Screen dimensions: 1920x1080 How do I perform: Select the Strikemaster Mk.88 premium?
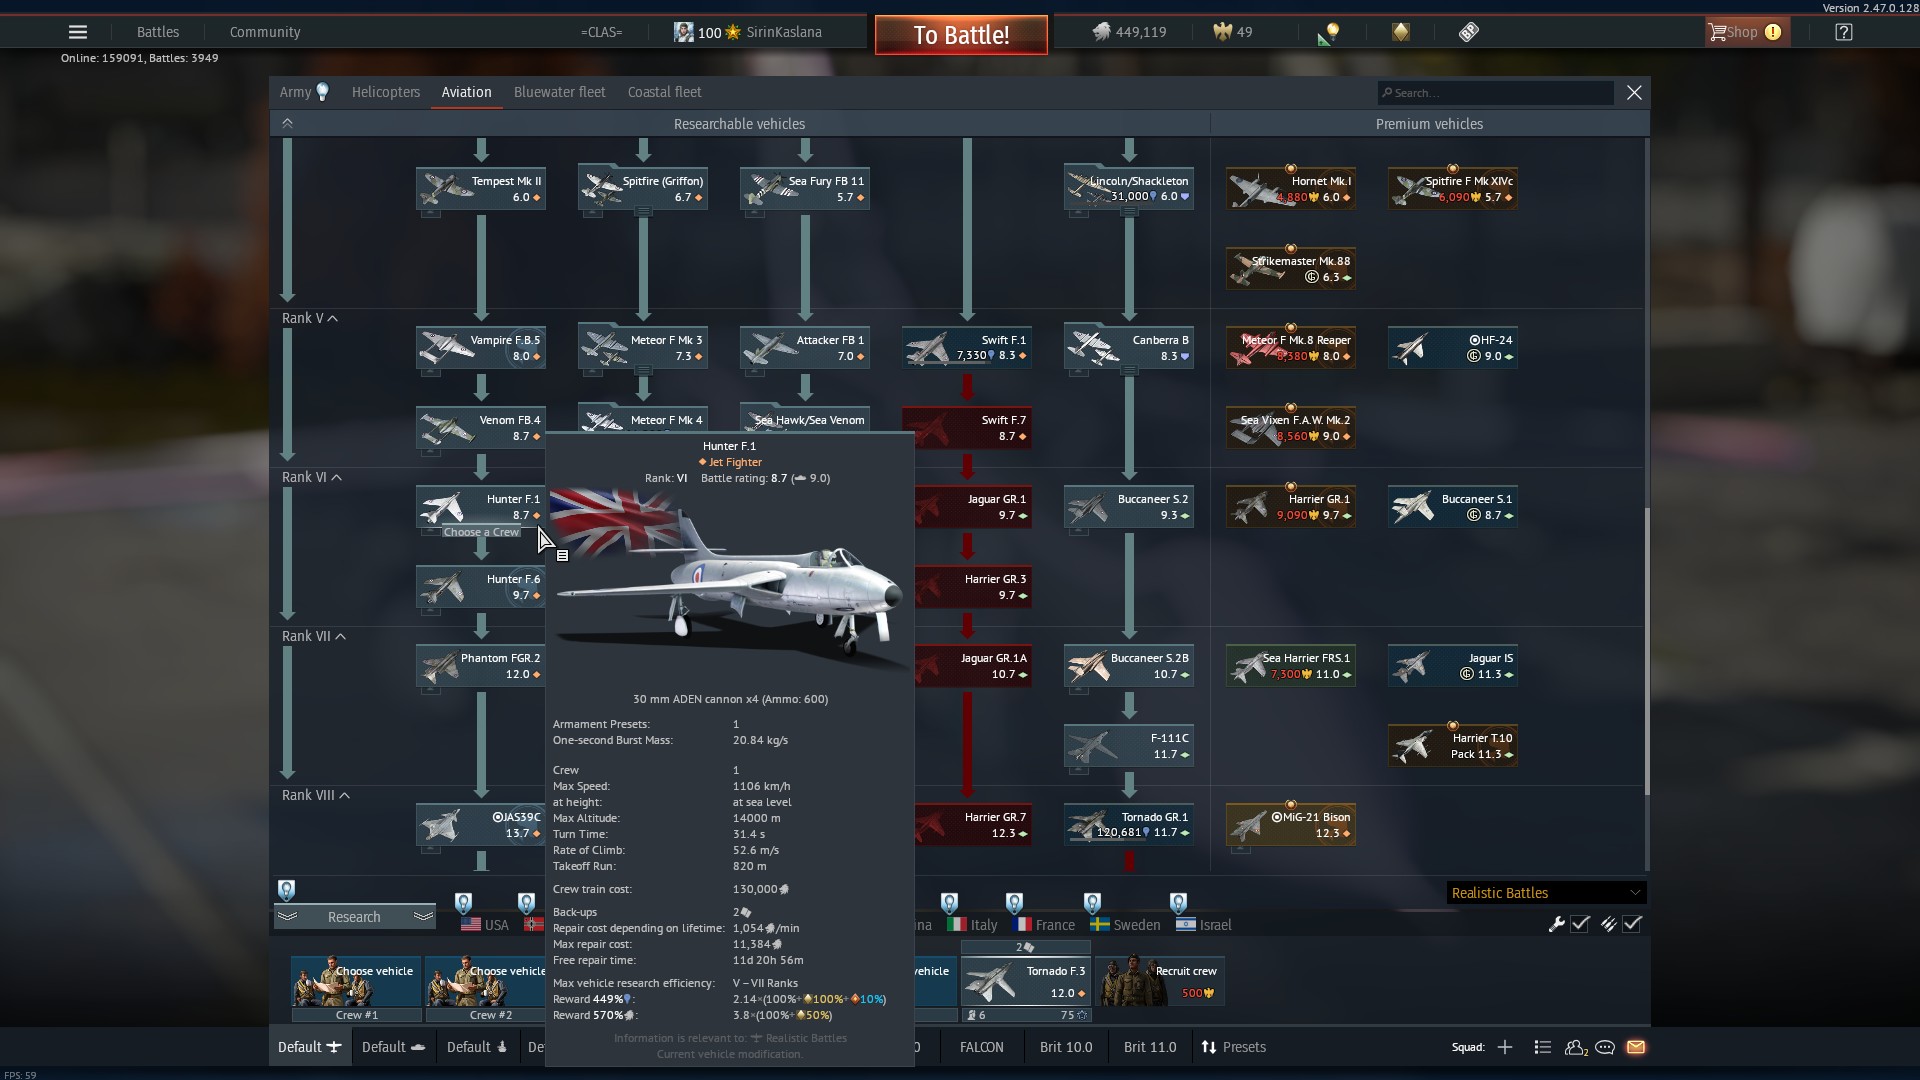tap(1291, 269)
